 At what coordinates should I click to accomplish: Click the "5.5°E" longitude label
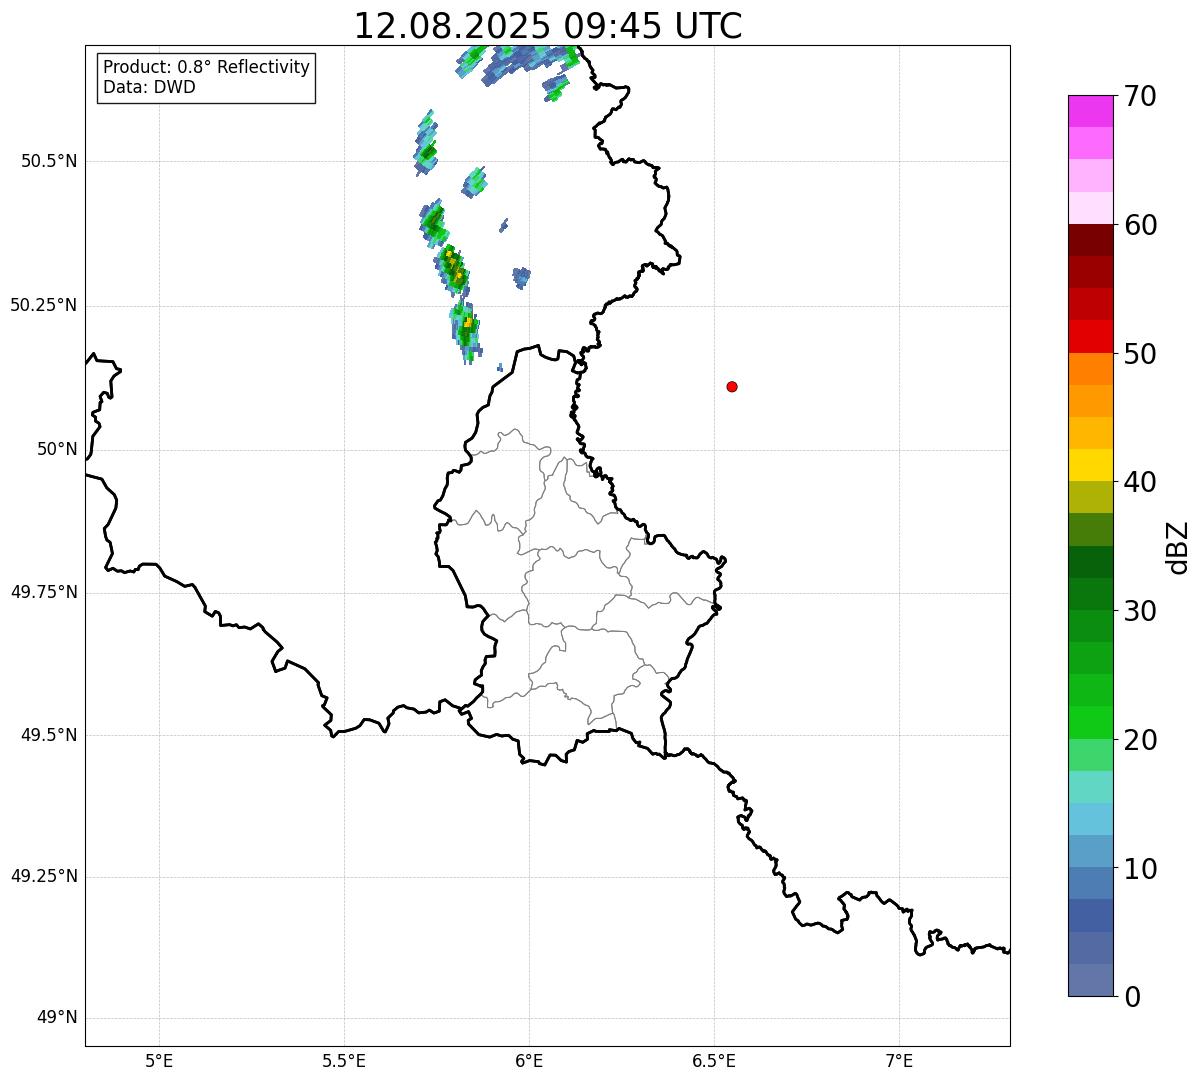point(344,1061)
